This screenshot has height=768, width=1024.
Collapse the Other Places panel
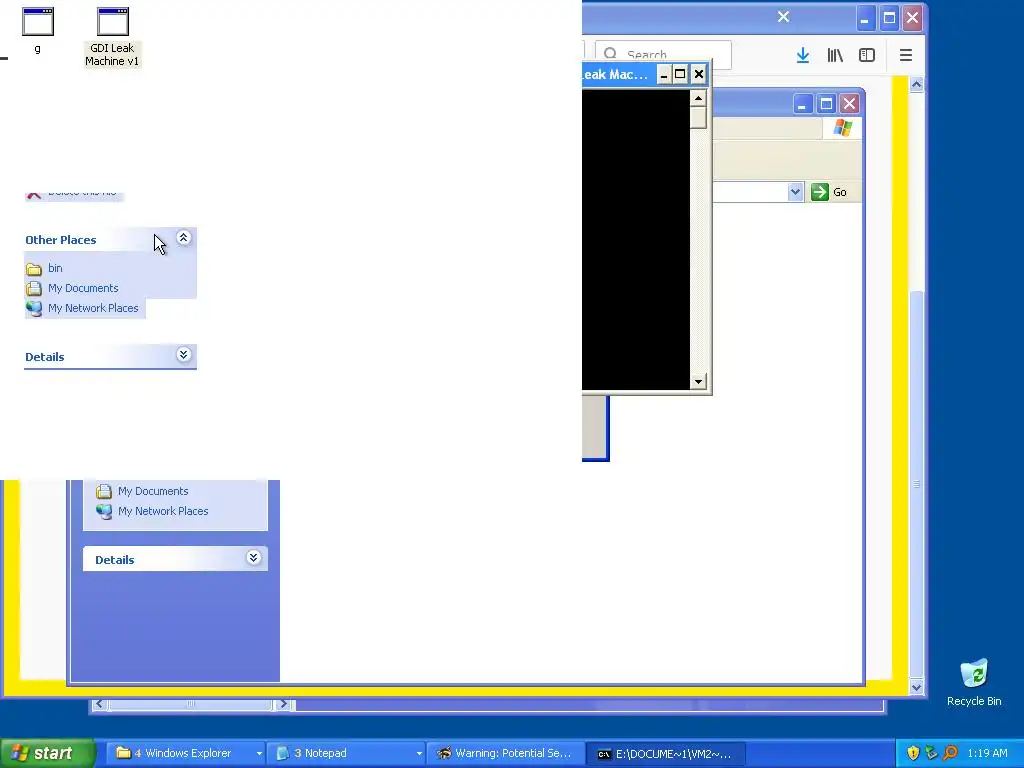coord(184,238)
